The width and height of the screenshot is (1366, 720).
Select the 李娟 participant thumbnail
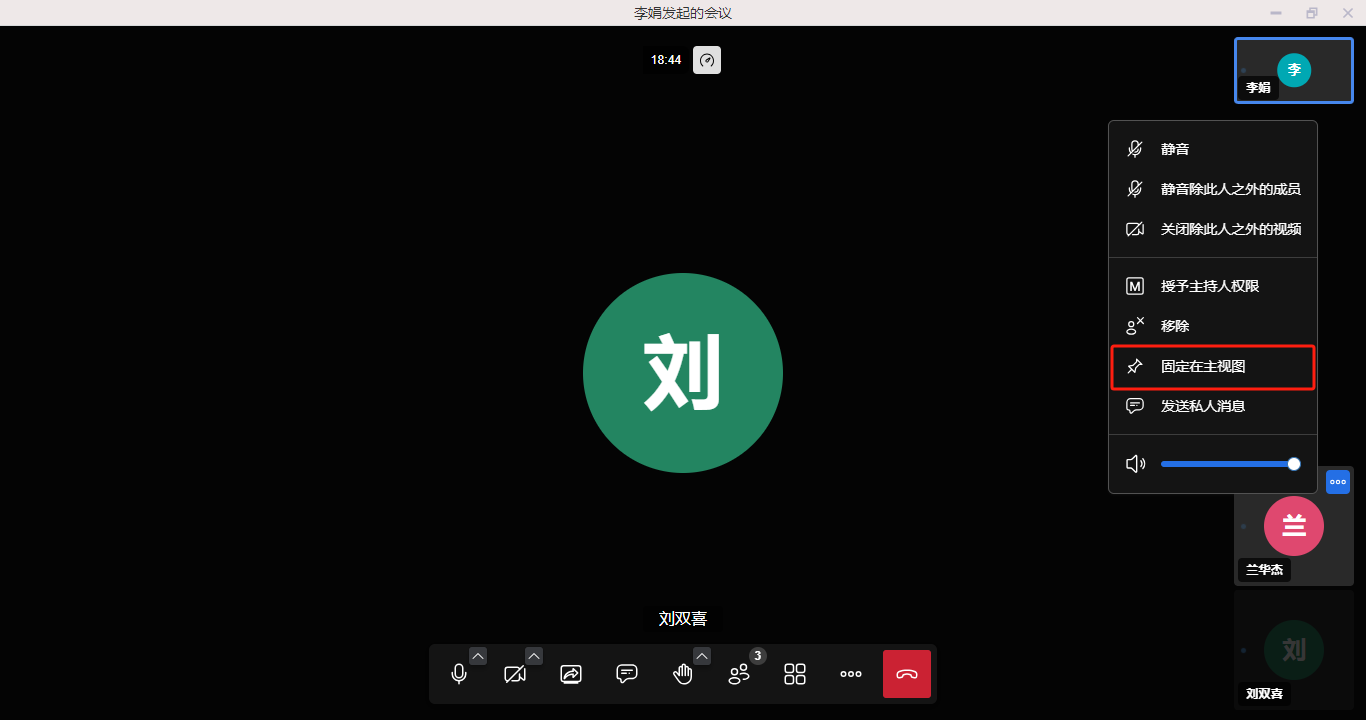pyautogui.click(x=1294, y=70)
